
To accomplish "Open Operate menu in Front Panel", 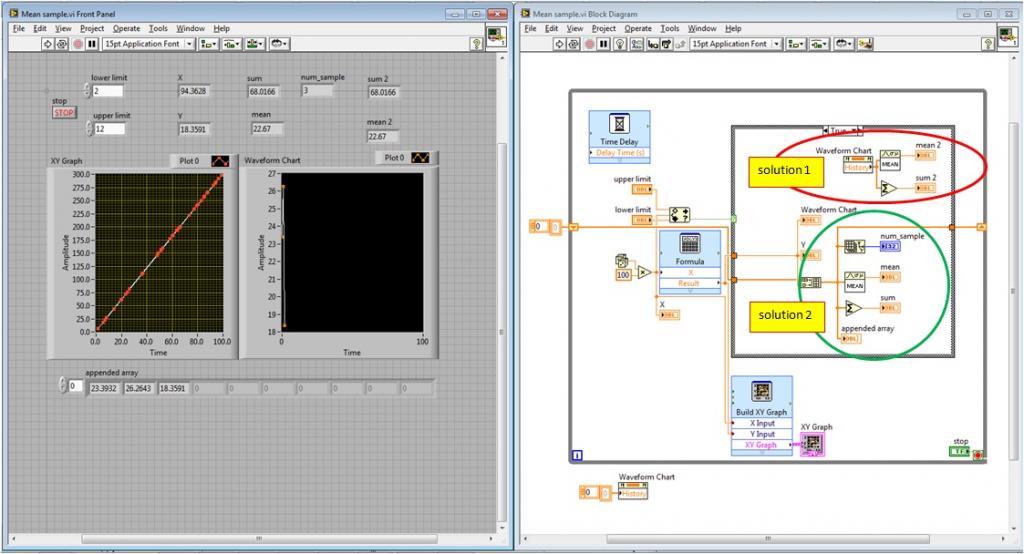I will 126,29.
